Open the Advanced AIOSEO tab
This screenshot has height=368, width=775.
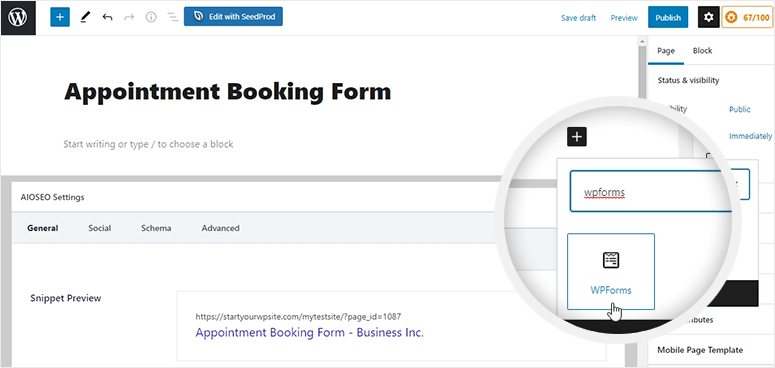(220, 228)
